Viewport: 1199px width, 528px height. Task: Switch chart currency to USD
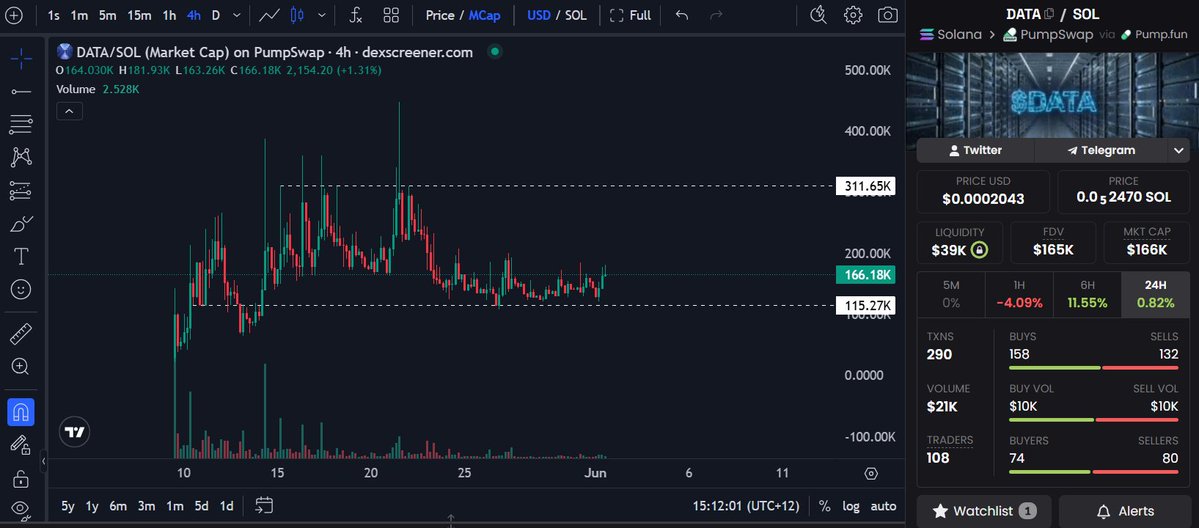(538, 15)
